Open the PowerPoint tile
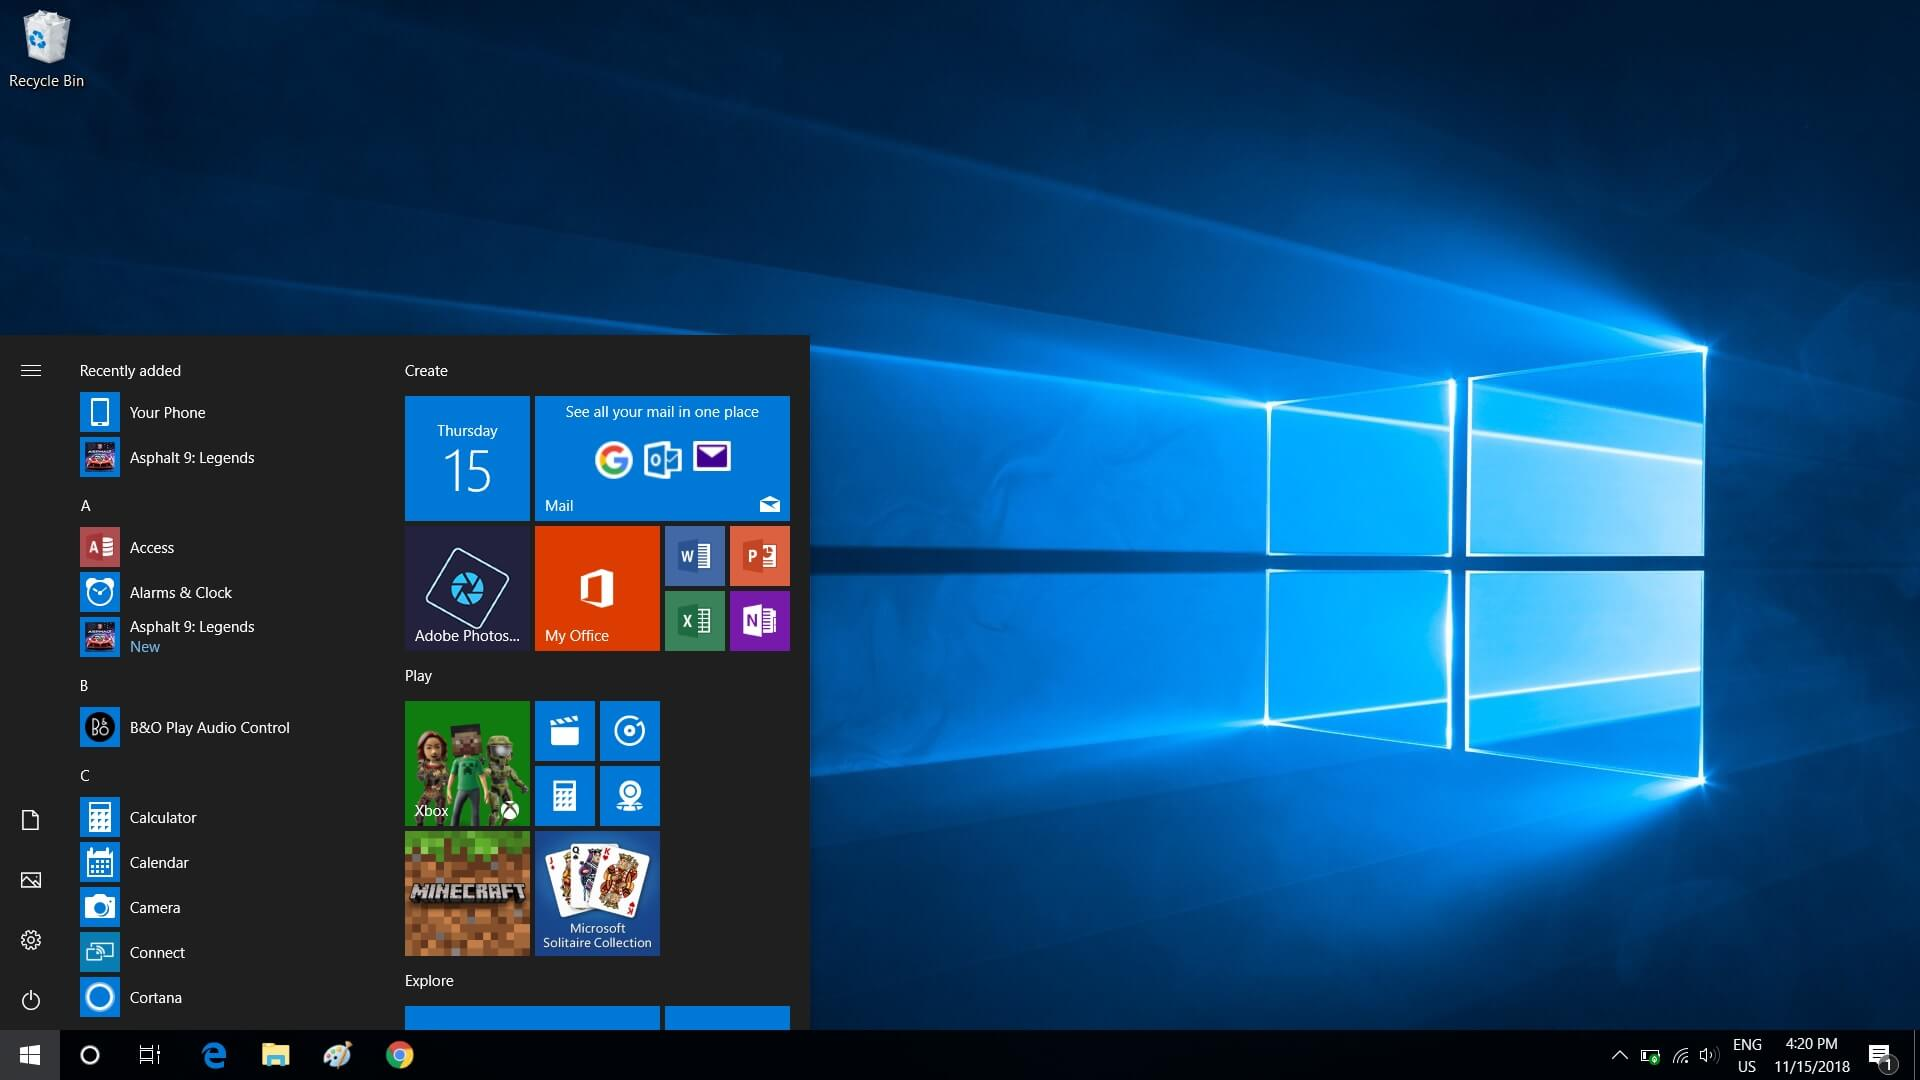The width and height of the screenshot is (1920, 1080). pos(760,555)
